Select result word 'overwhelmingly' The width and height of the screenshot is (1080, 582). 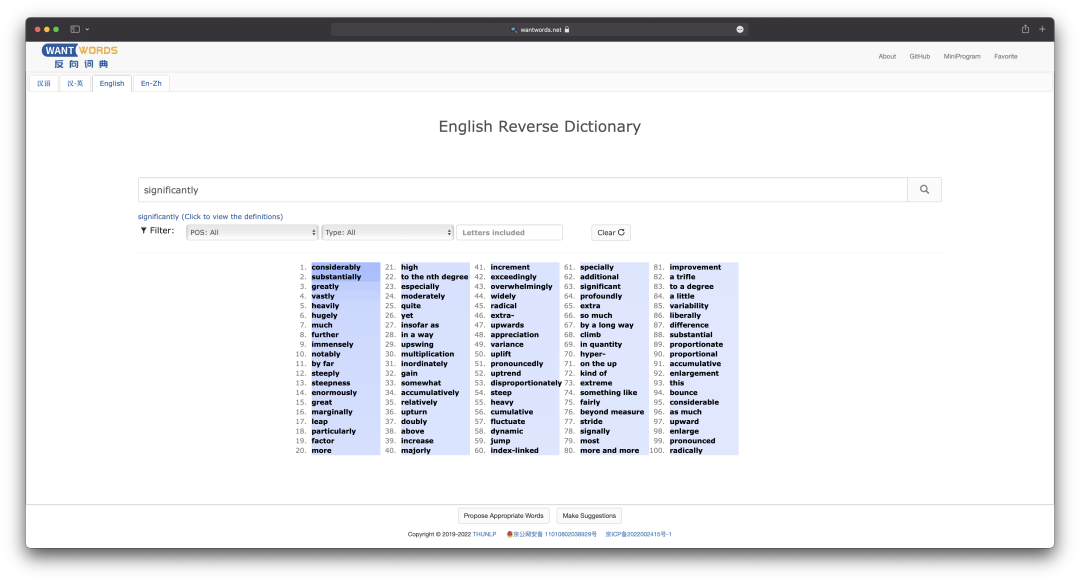point(521,287)
